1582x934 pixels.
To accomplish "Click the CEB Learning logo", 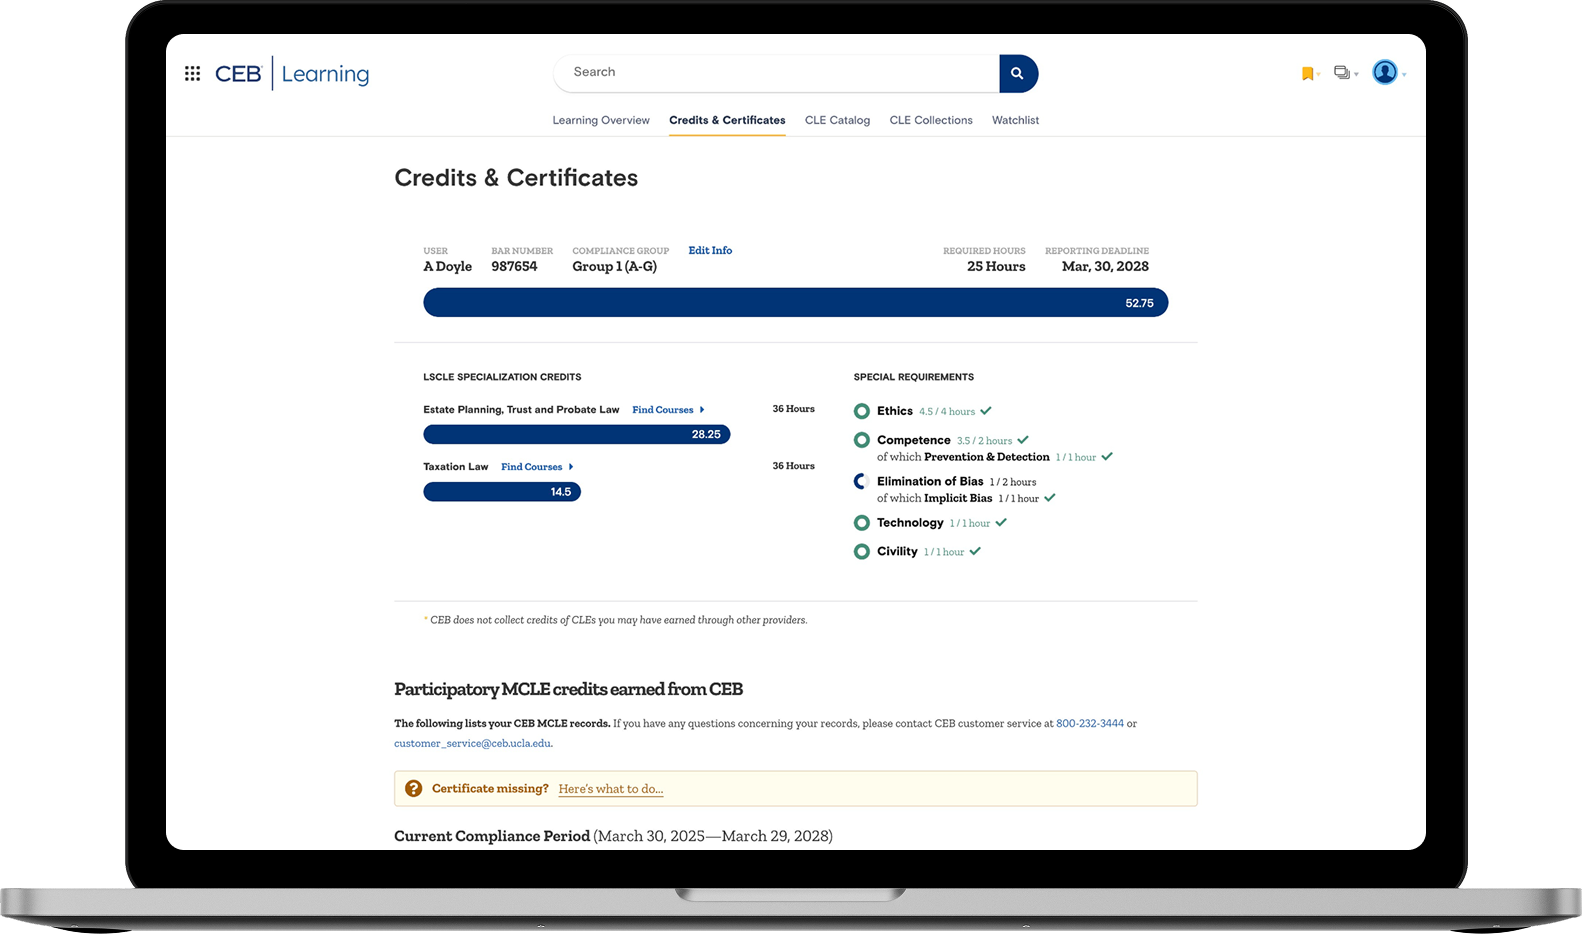I will click(292, 74).
